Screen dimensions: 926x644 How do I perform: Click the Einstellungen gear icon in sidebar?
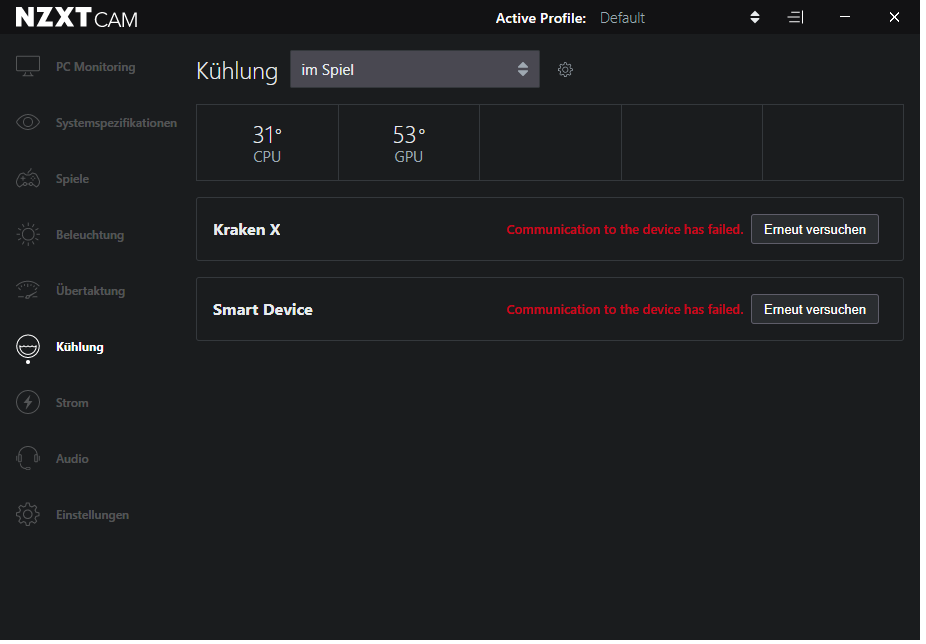[28, 515]
